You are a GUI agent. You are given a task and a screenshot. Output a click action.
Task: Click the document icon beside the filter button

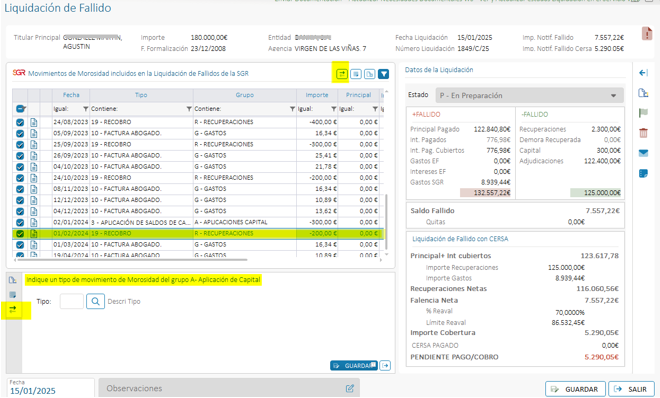370,74
